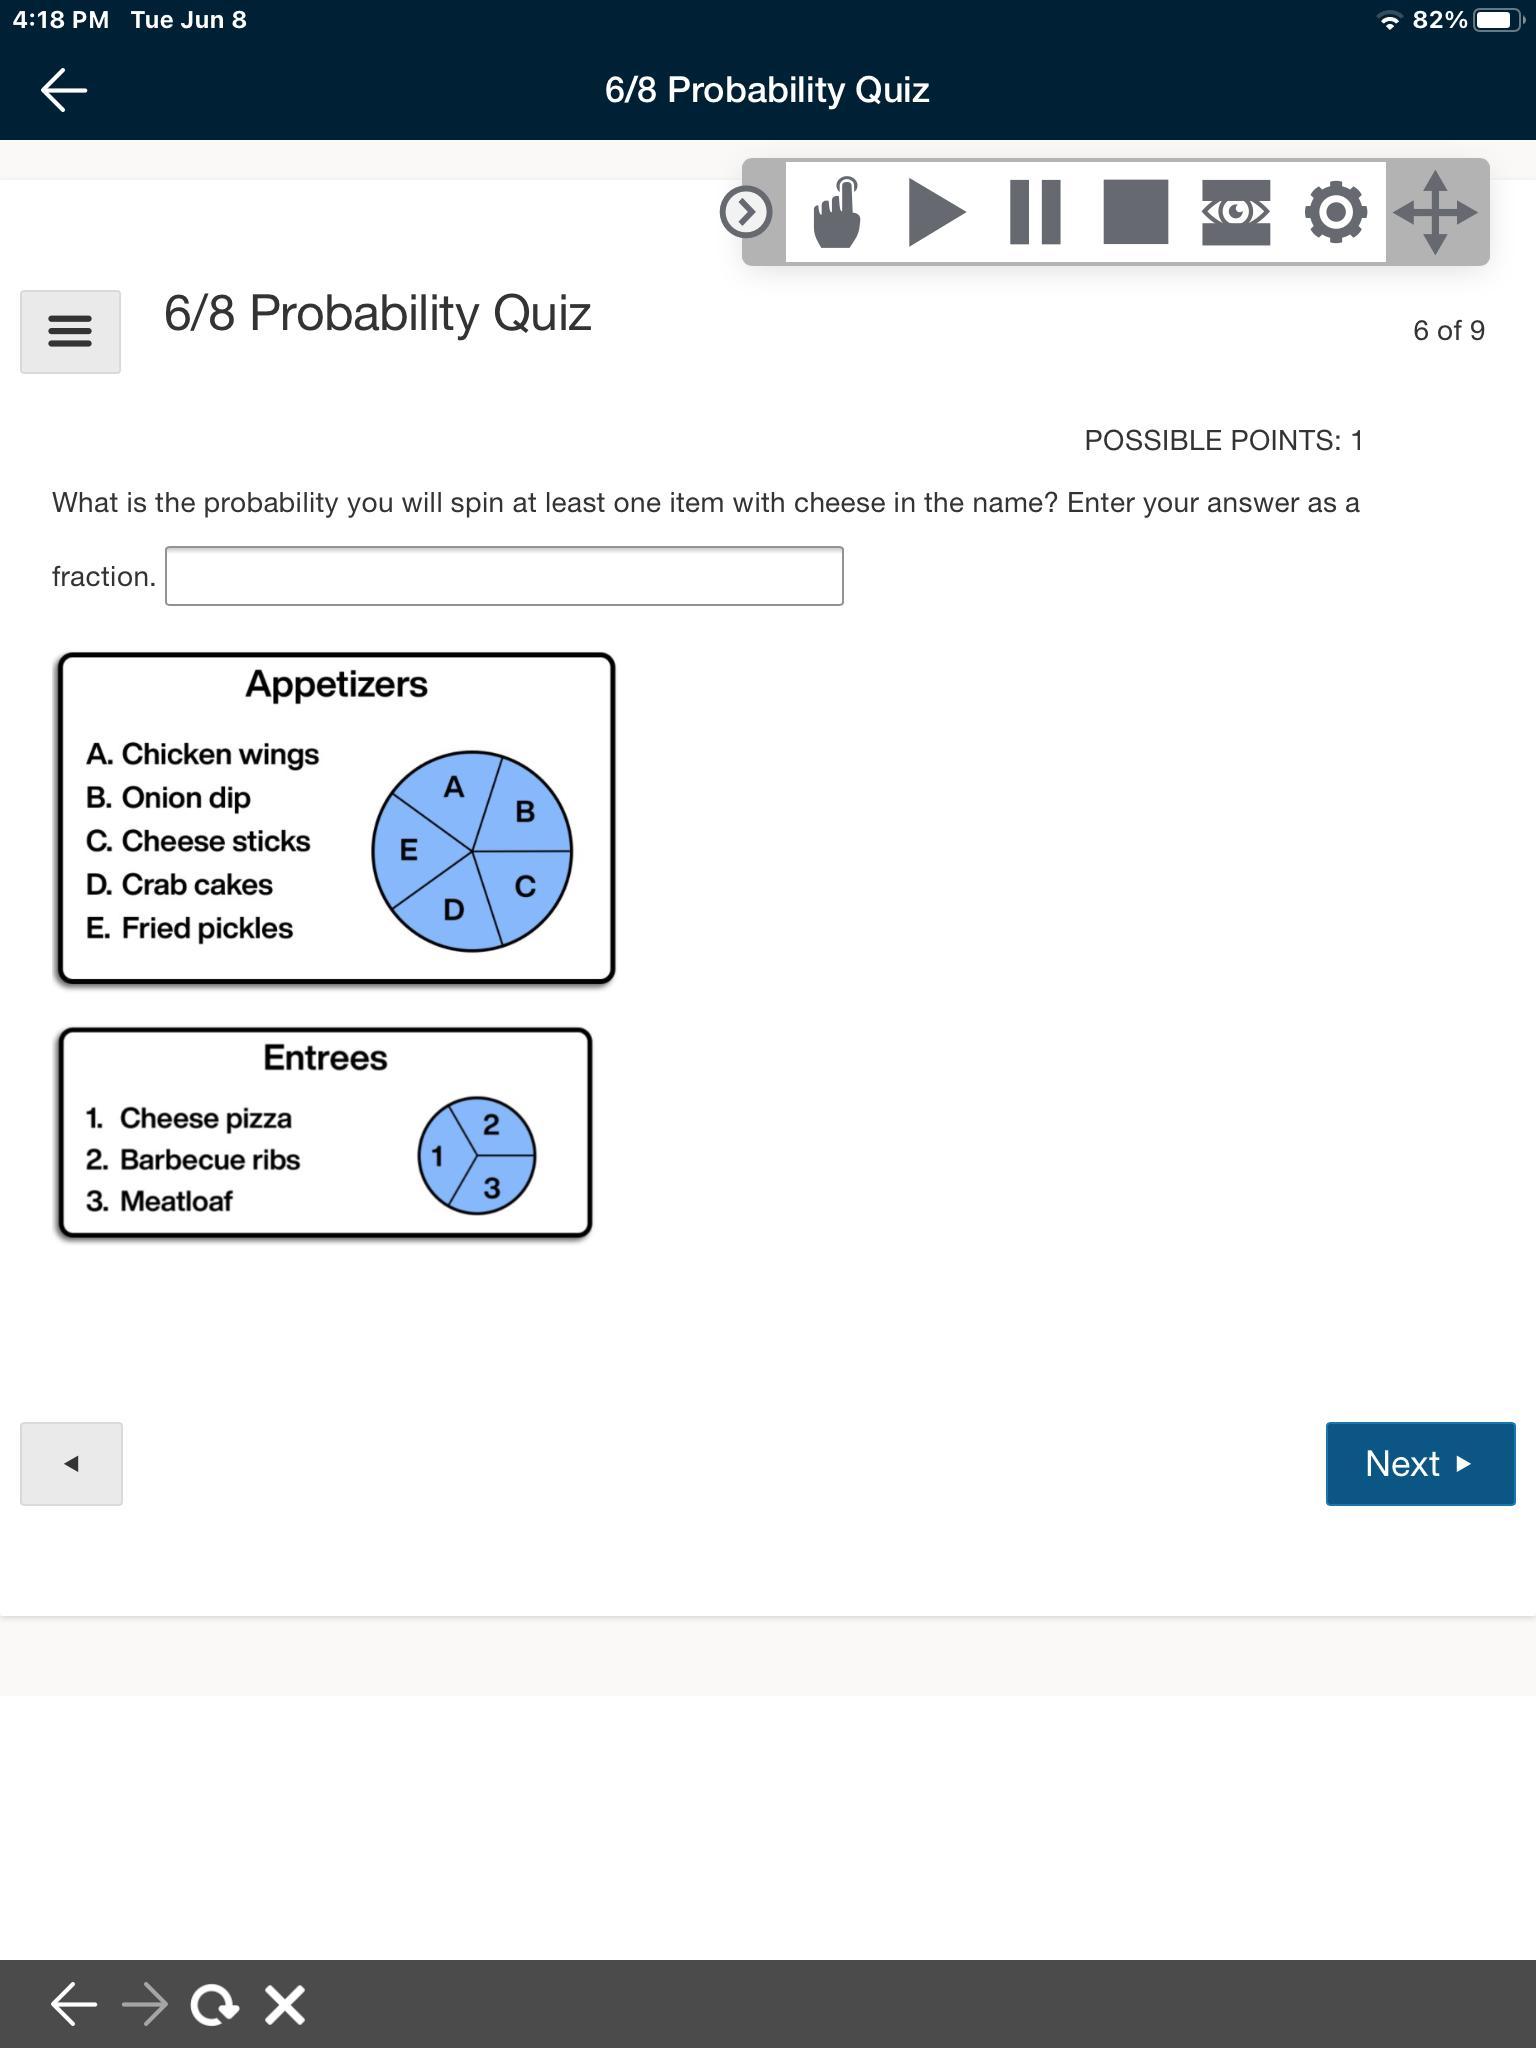Image resolution: width=1536 pixels, height=2048 pixels.
Task: Open the read-aloud settings gear
Action: [x=1336, y=212]
